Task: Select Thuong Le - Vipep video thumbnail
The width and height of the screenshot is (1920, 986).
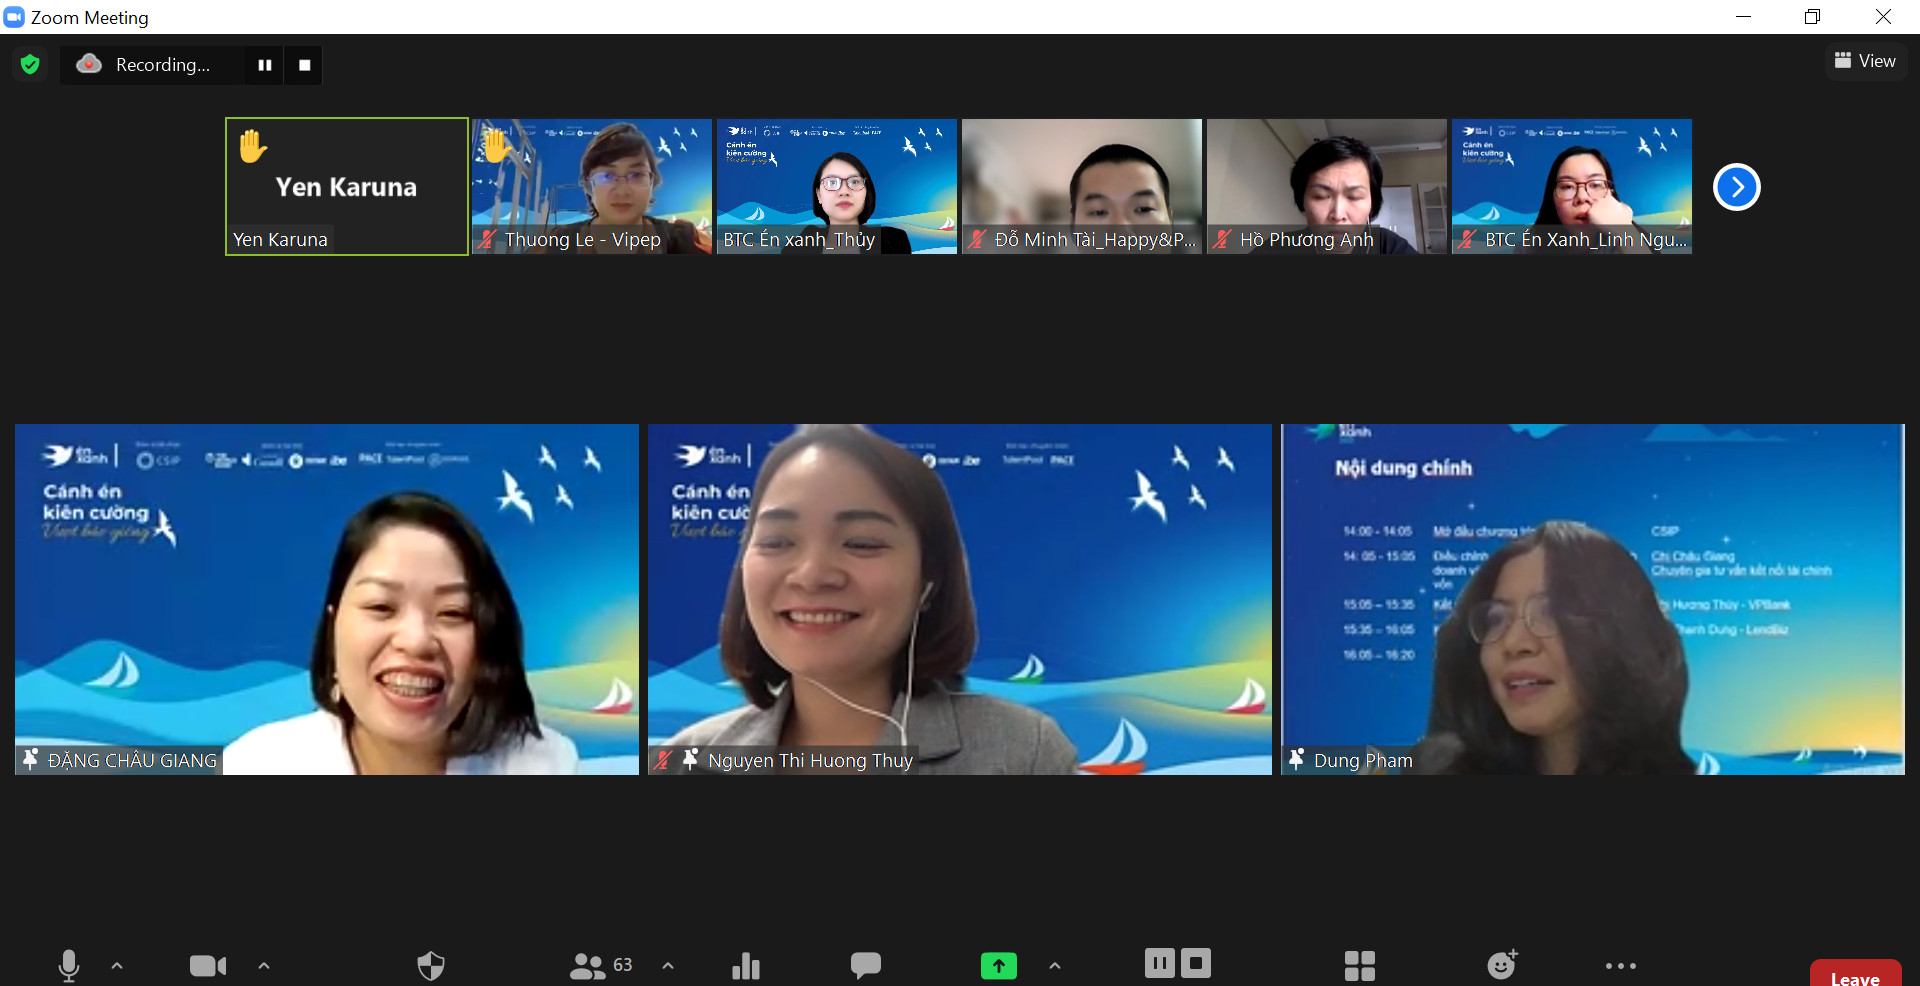Action: pyautogui.click(x=592, y=187)
